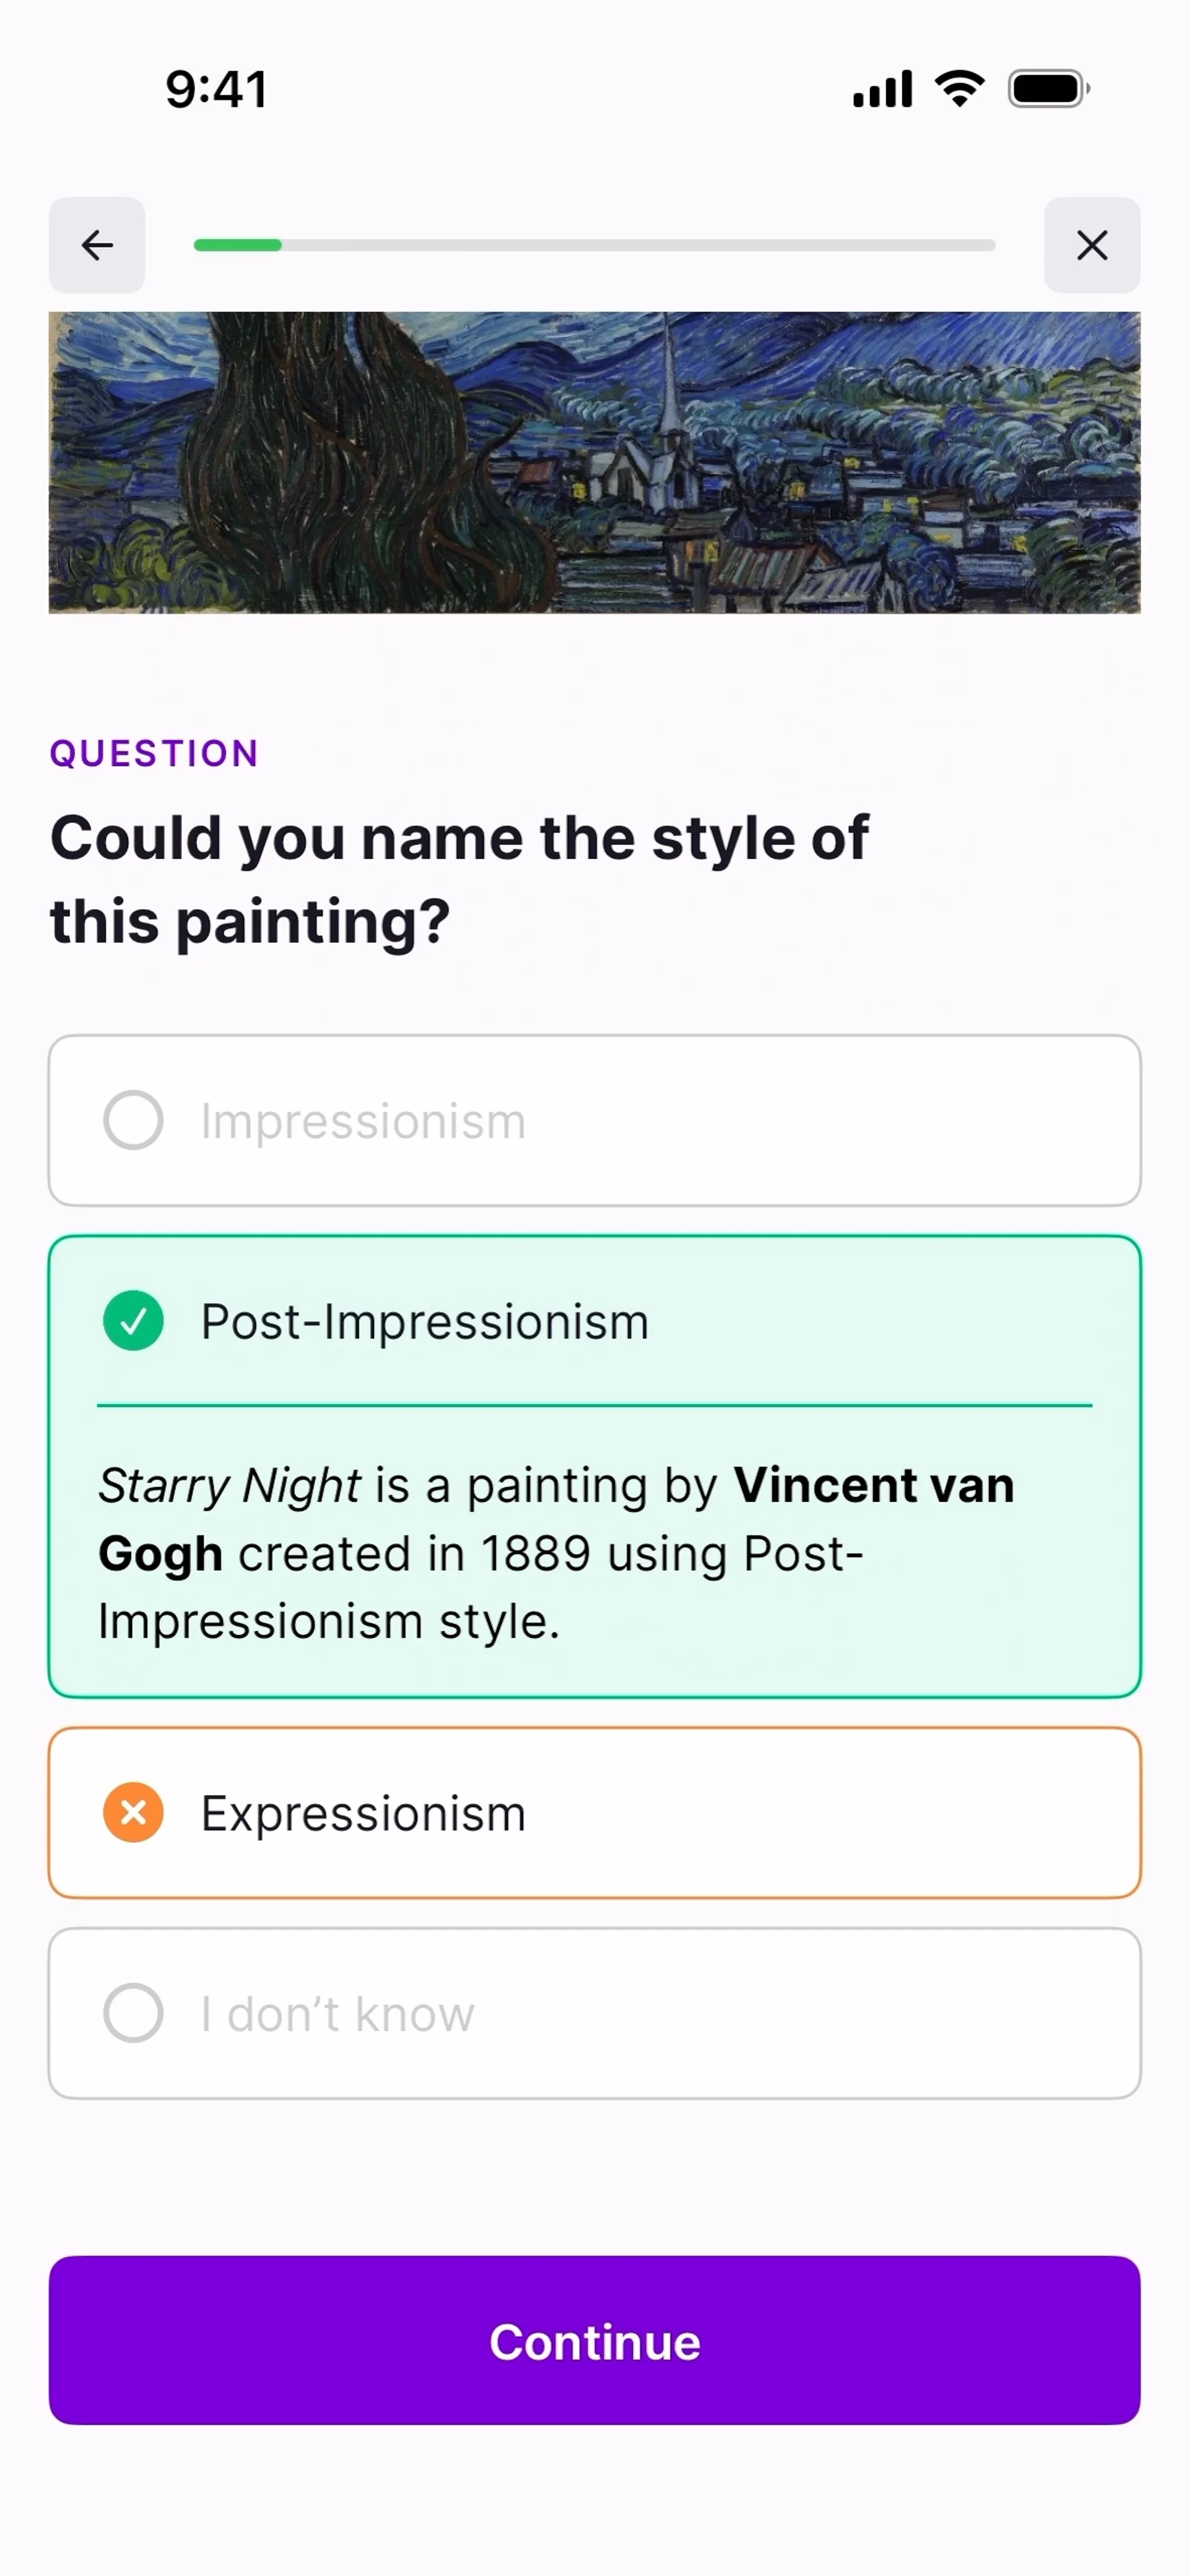Image resolution: width=1189 pixels, height=2576 pixels.
Task: Select the "I don't know" radio button
Action: coord(133,2013)
